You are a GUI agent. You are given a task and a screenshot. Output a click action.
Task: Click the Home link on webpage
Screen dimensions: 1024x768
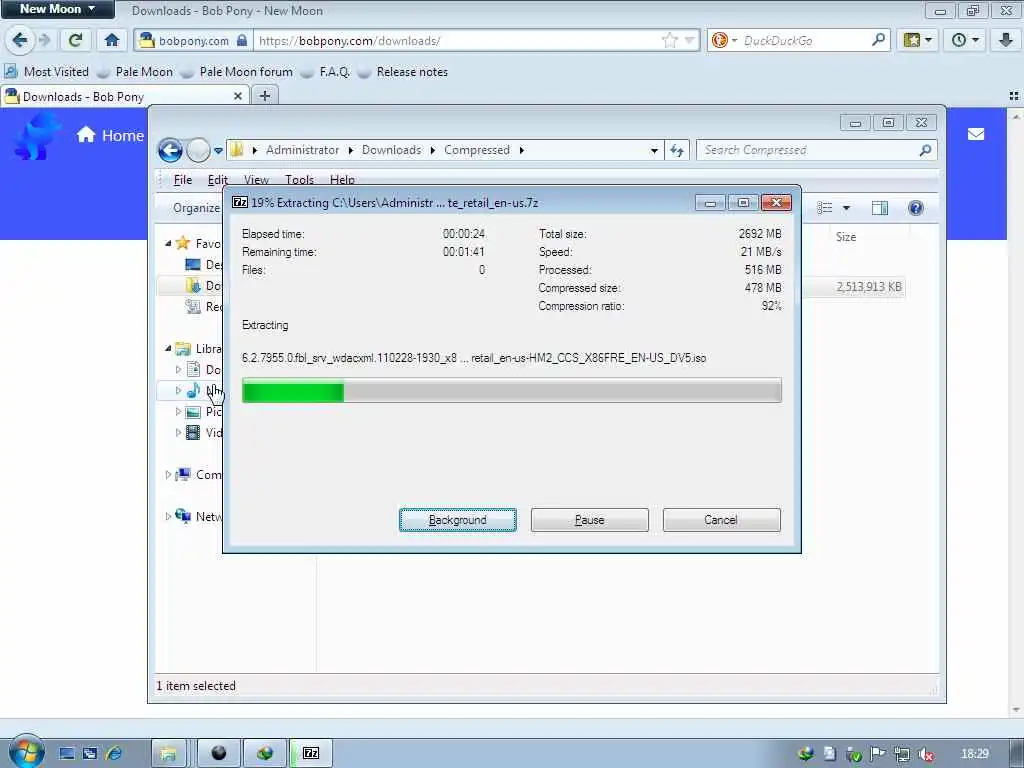tap(110, 135)
